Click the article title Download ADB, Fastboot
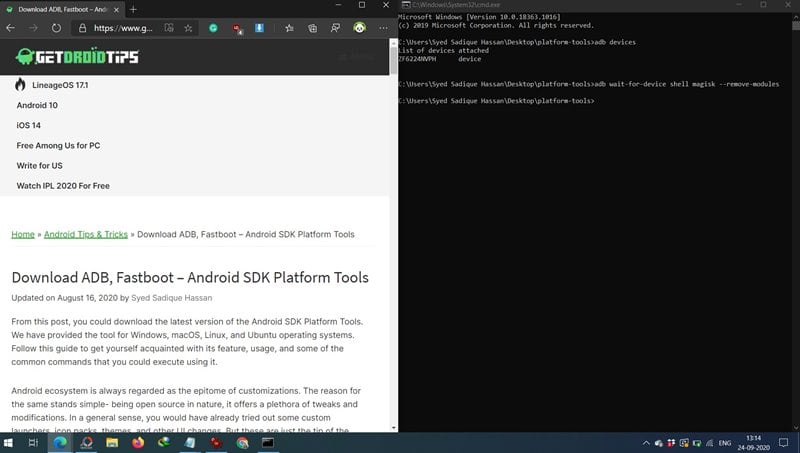 pos(190,278)
